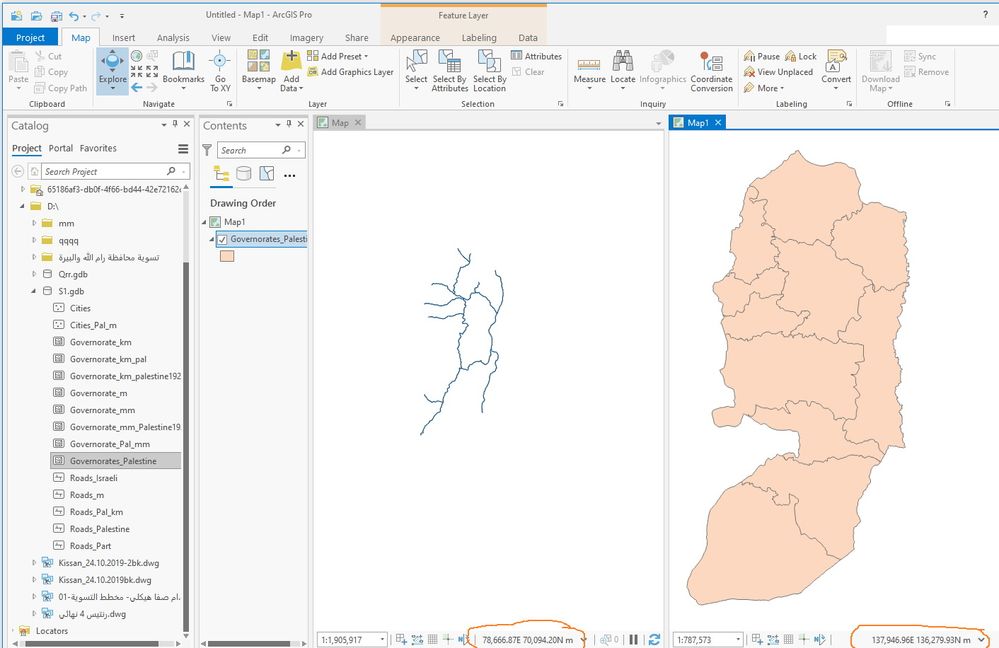Switch to Portal in Catalog pane
Viewport: 999px width, 648px height.
click(61, 148)
